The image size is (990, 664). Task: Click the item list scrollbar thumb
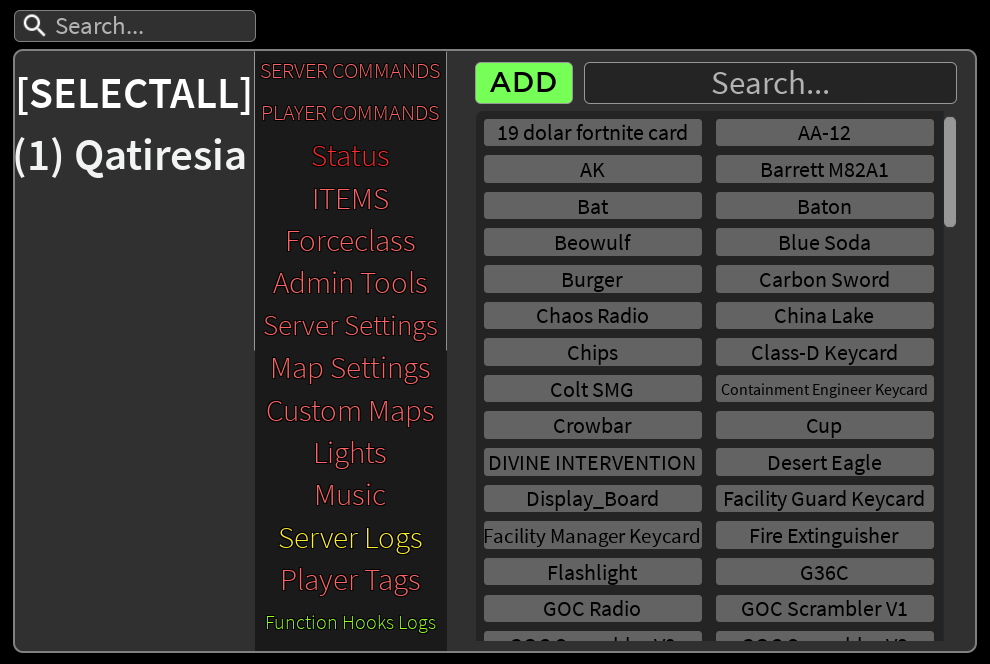coord(950,171)
